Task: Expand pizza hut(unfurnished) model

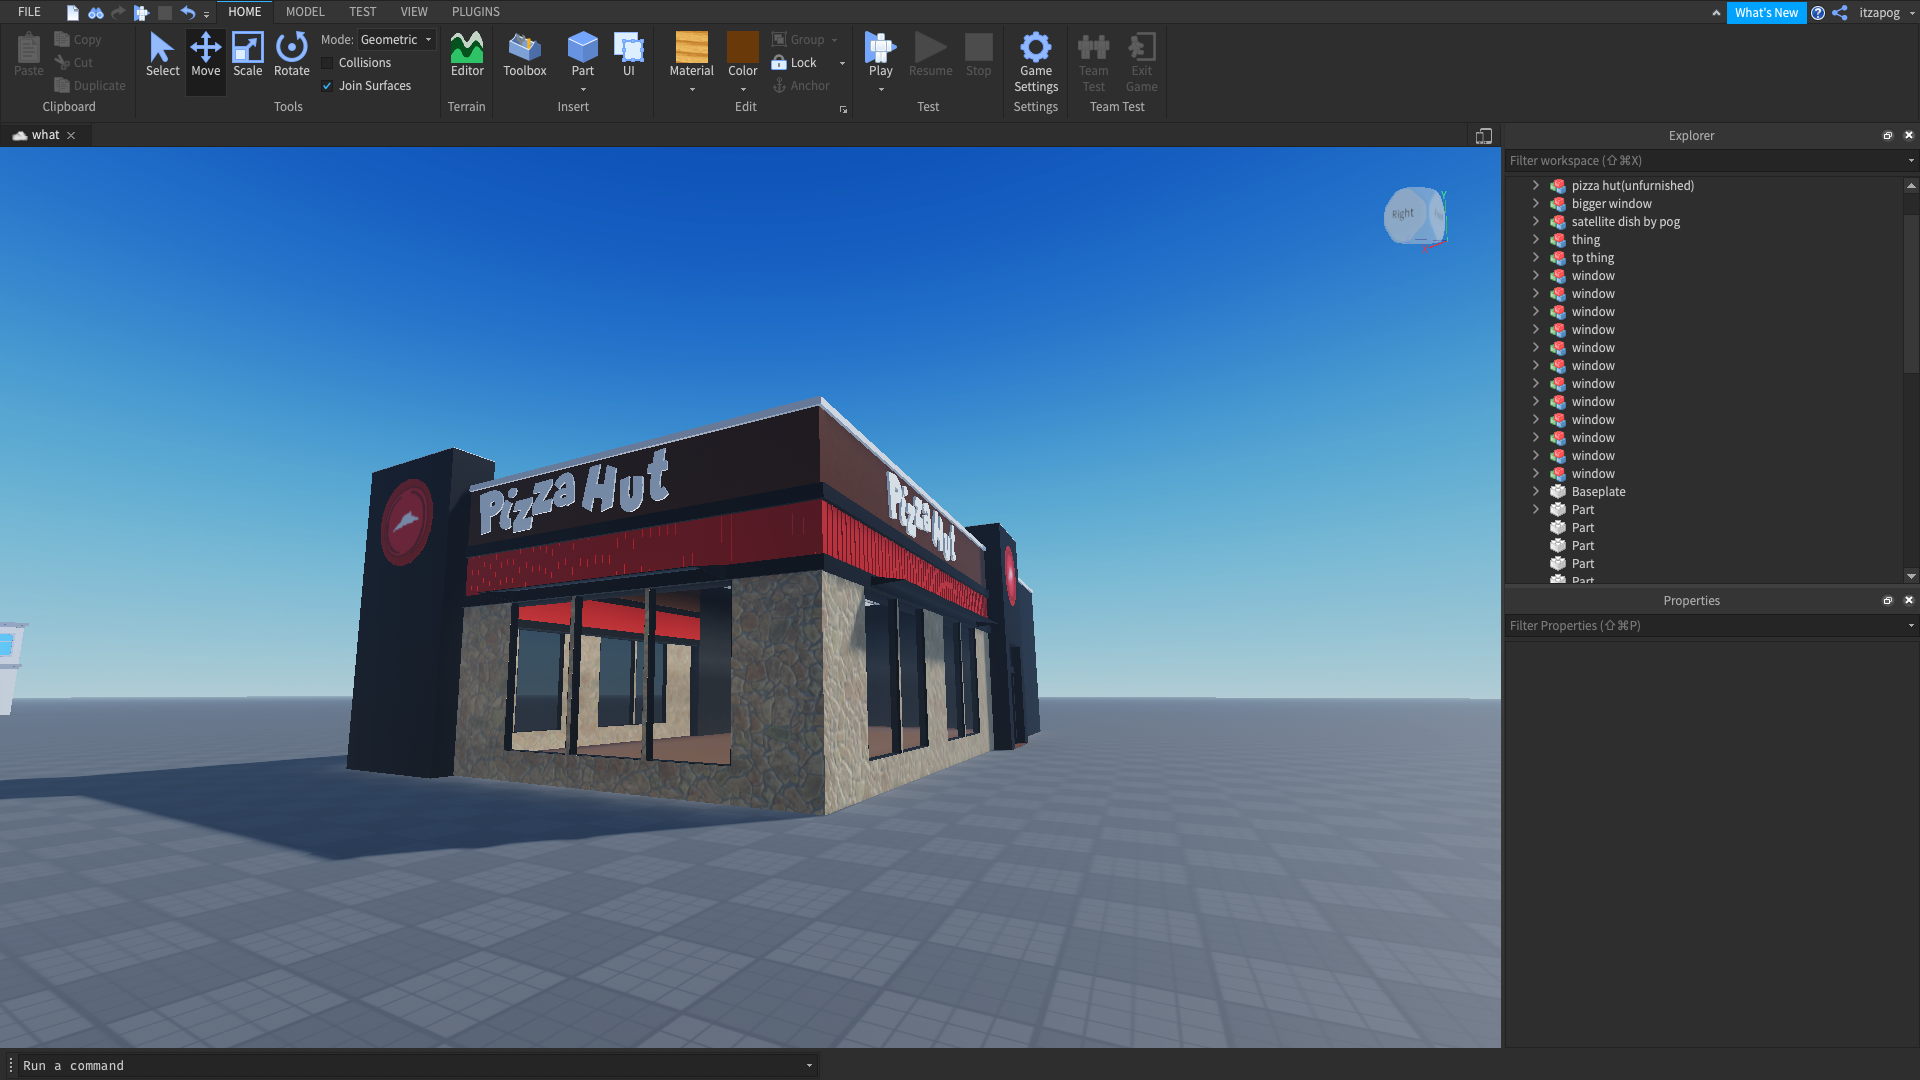Action: pyautogui.click(x=1536, y=185)
